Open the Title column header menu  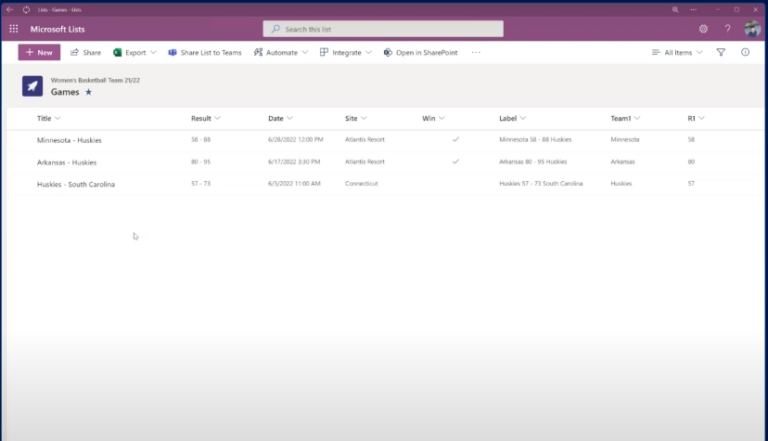click(49, 118)
